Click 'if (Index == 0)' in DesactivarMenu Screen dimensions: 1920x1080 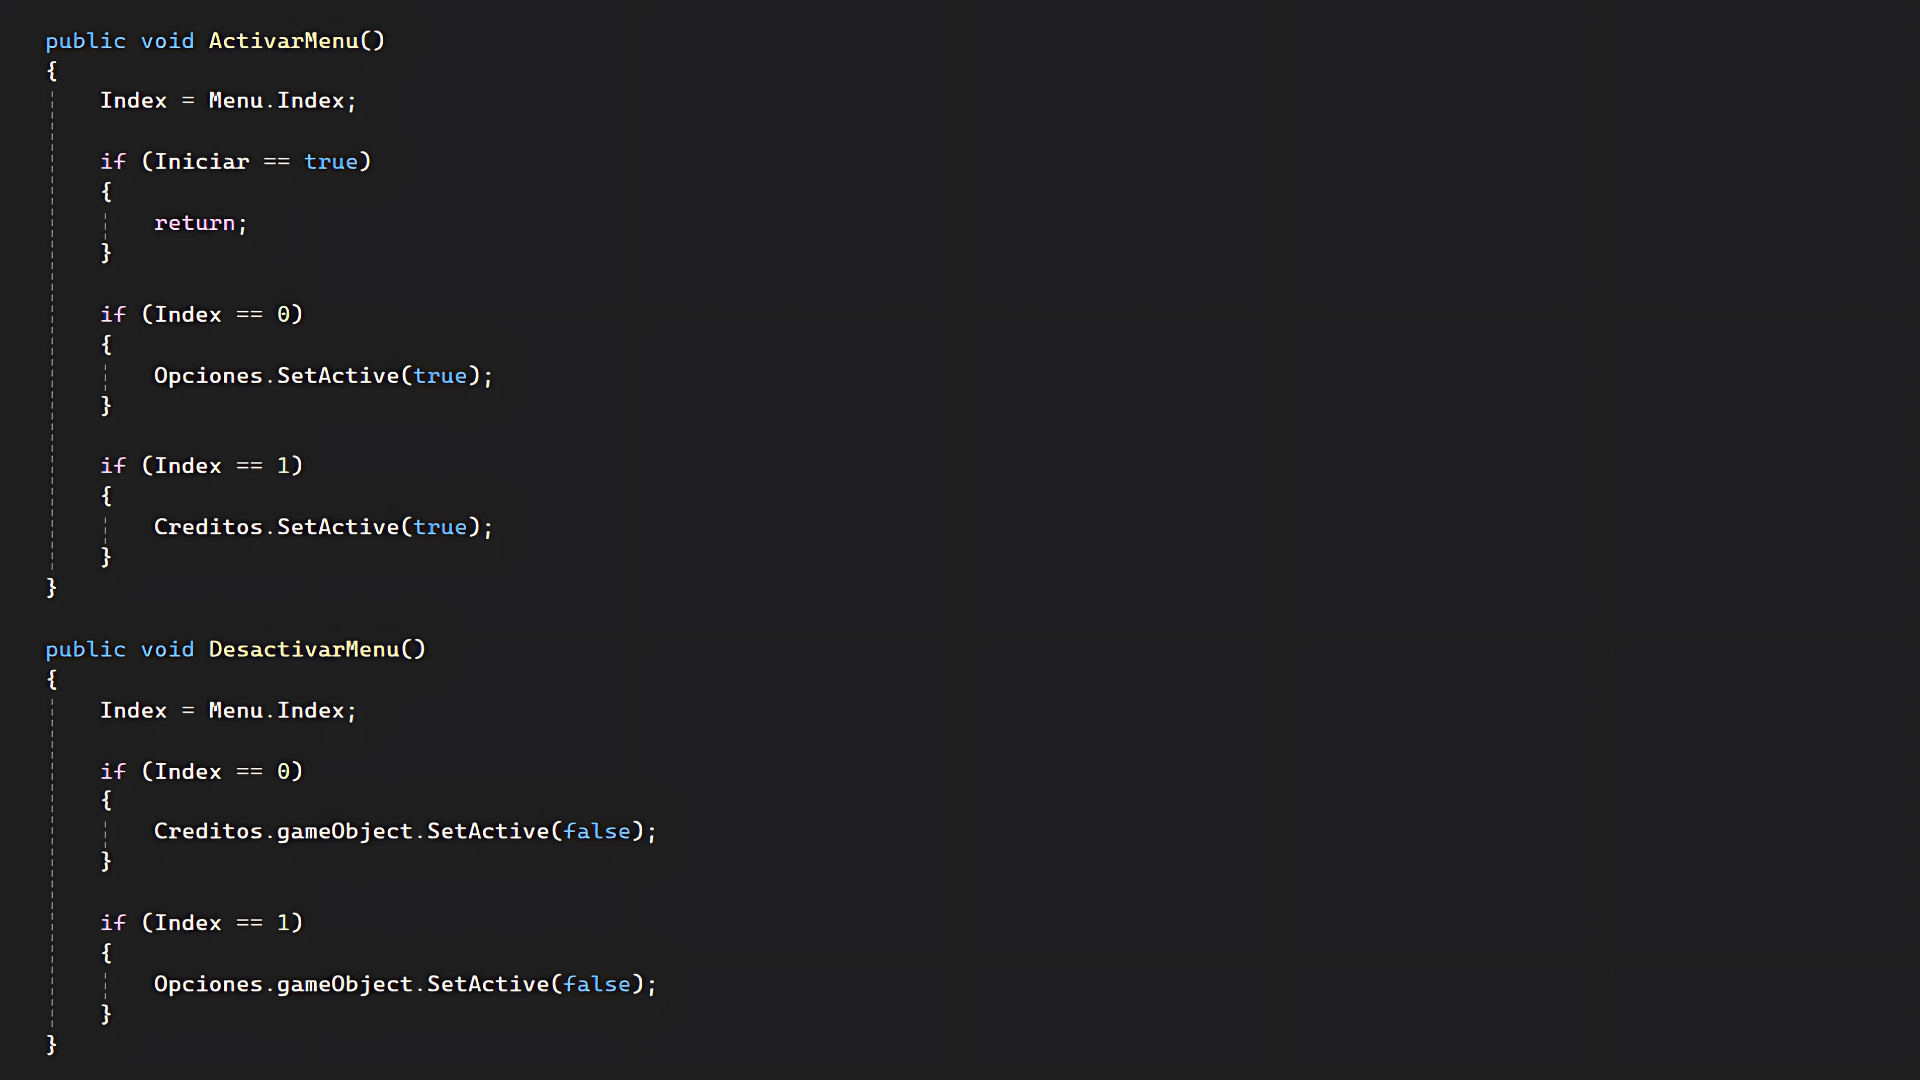tap(201, 772)
